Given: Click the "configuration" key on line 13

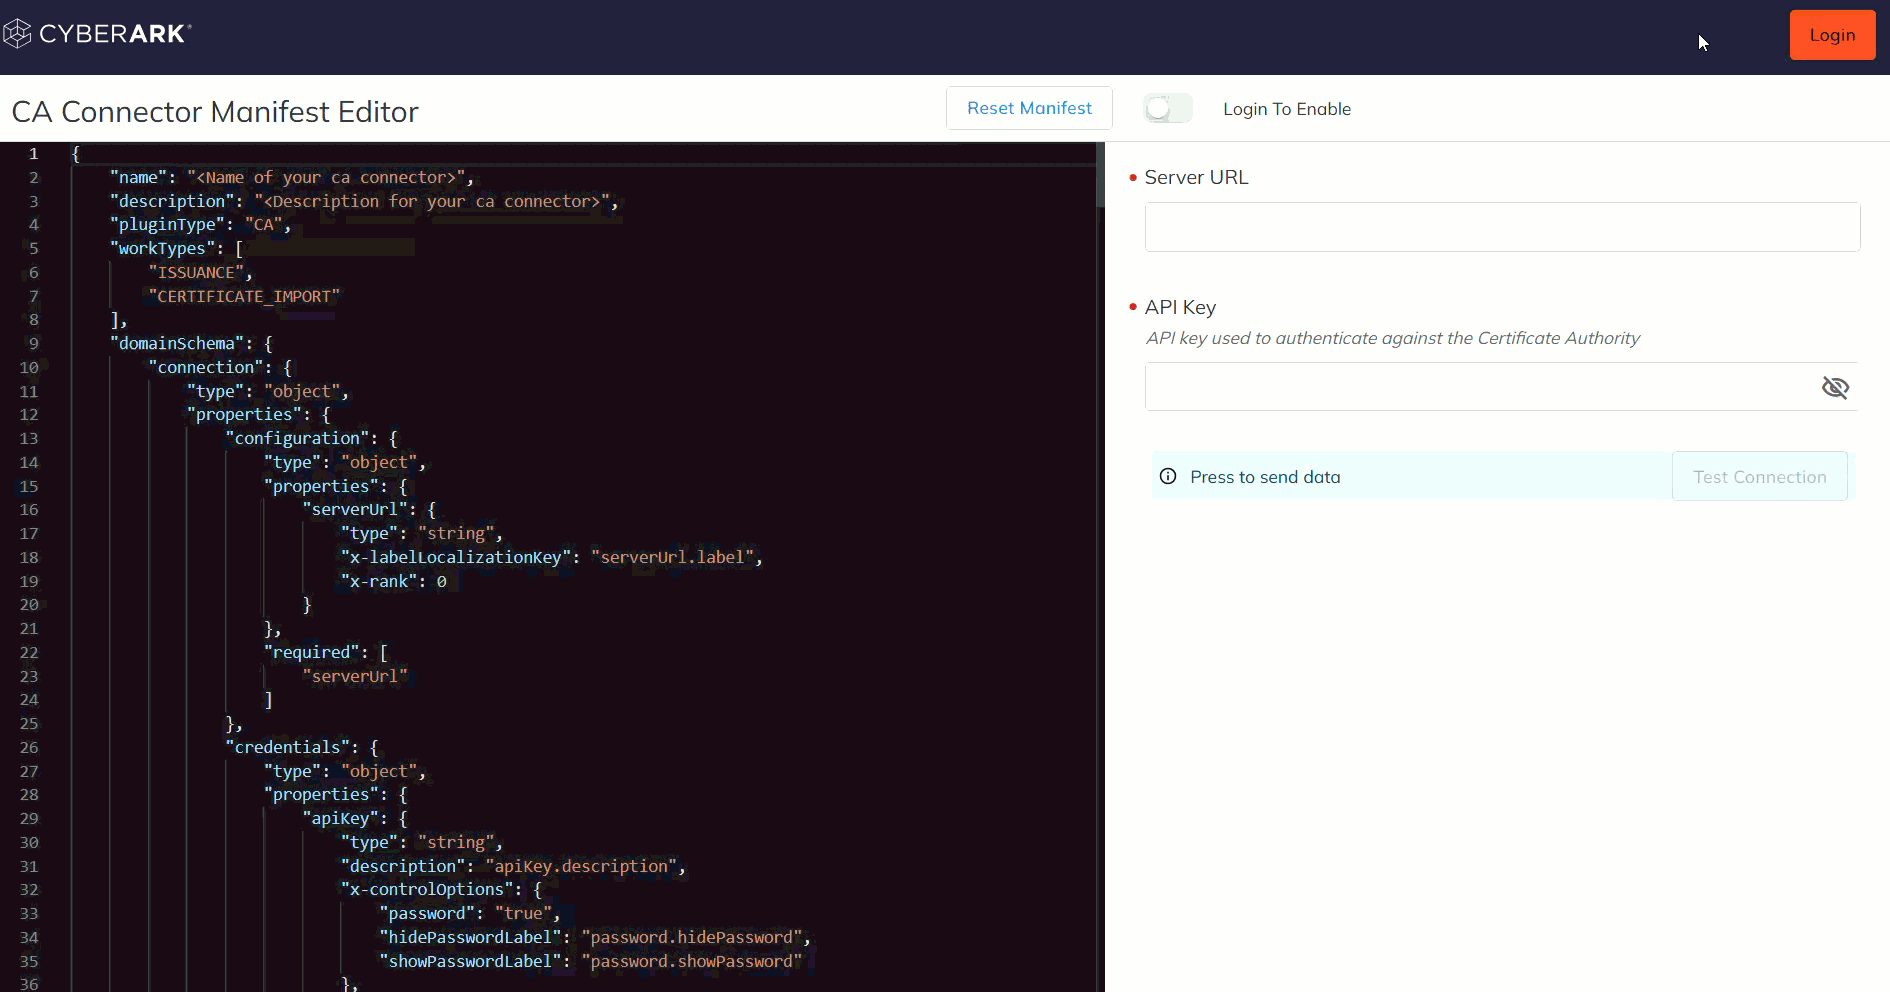Looking at the screenshot, I should point(297,438).
